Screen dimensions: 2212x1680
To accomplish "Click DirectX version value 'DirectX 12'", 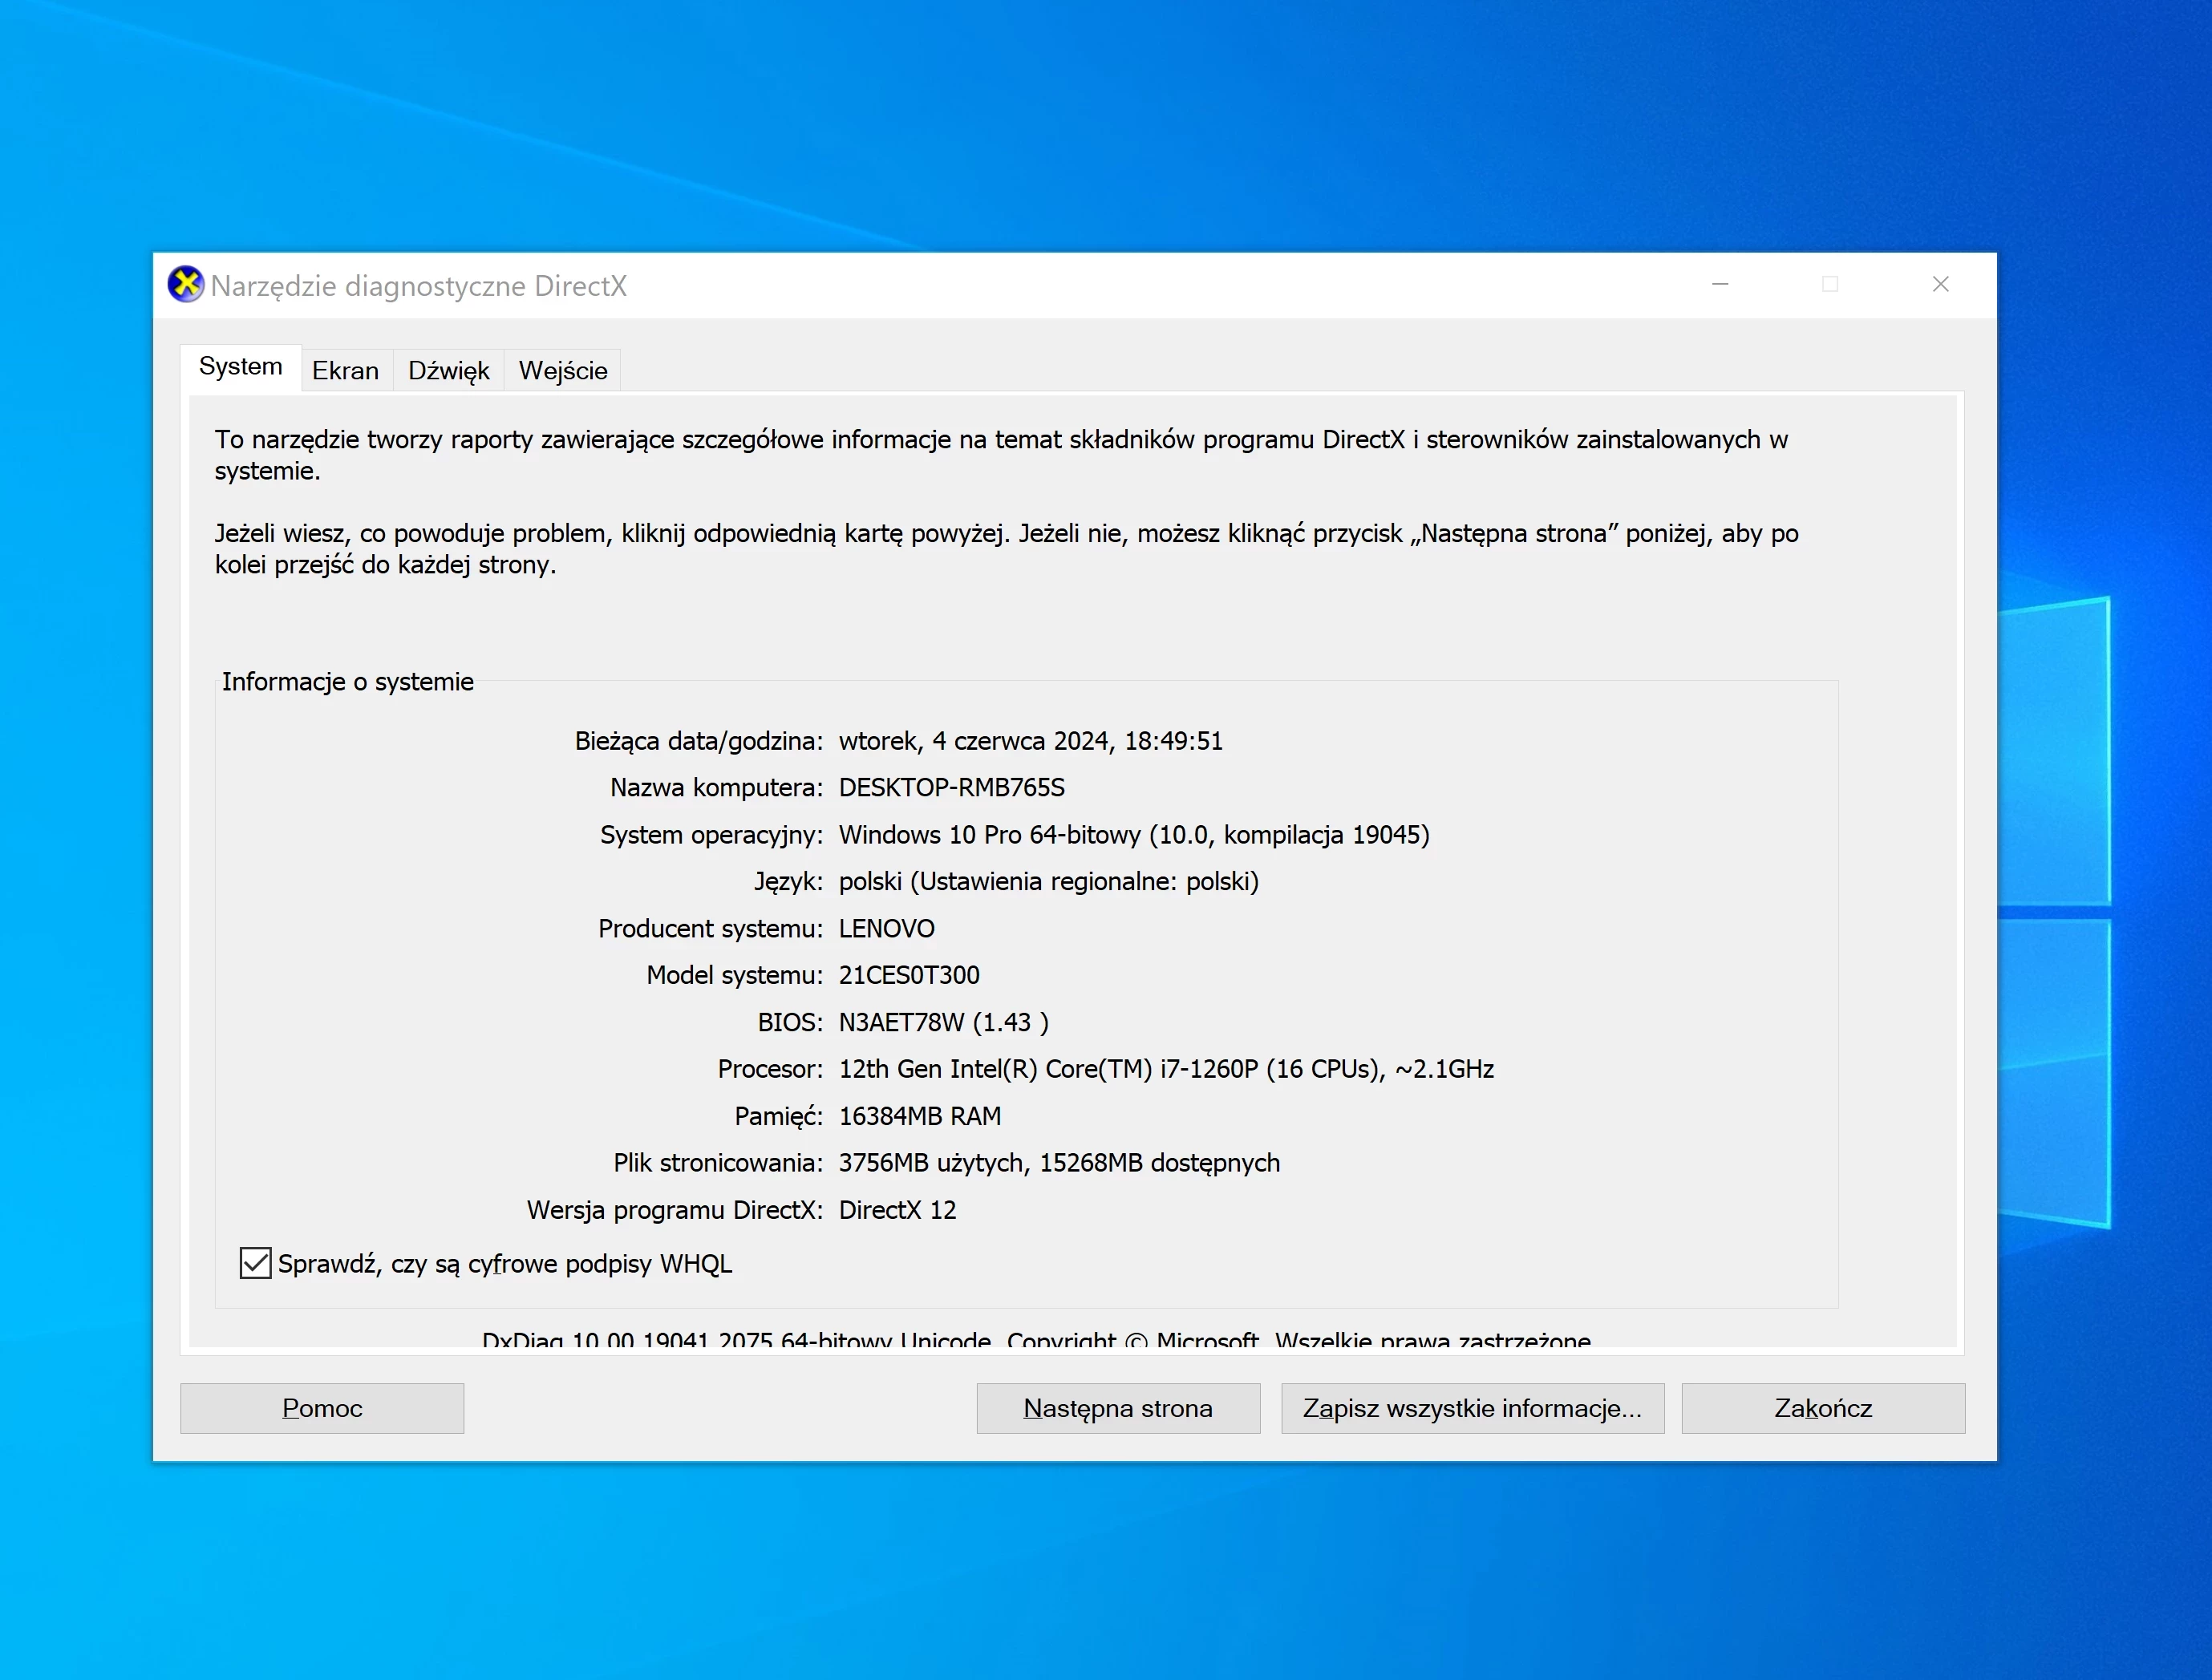I will tap(897, 1210).
